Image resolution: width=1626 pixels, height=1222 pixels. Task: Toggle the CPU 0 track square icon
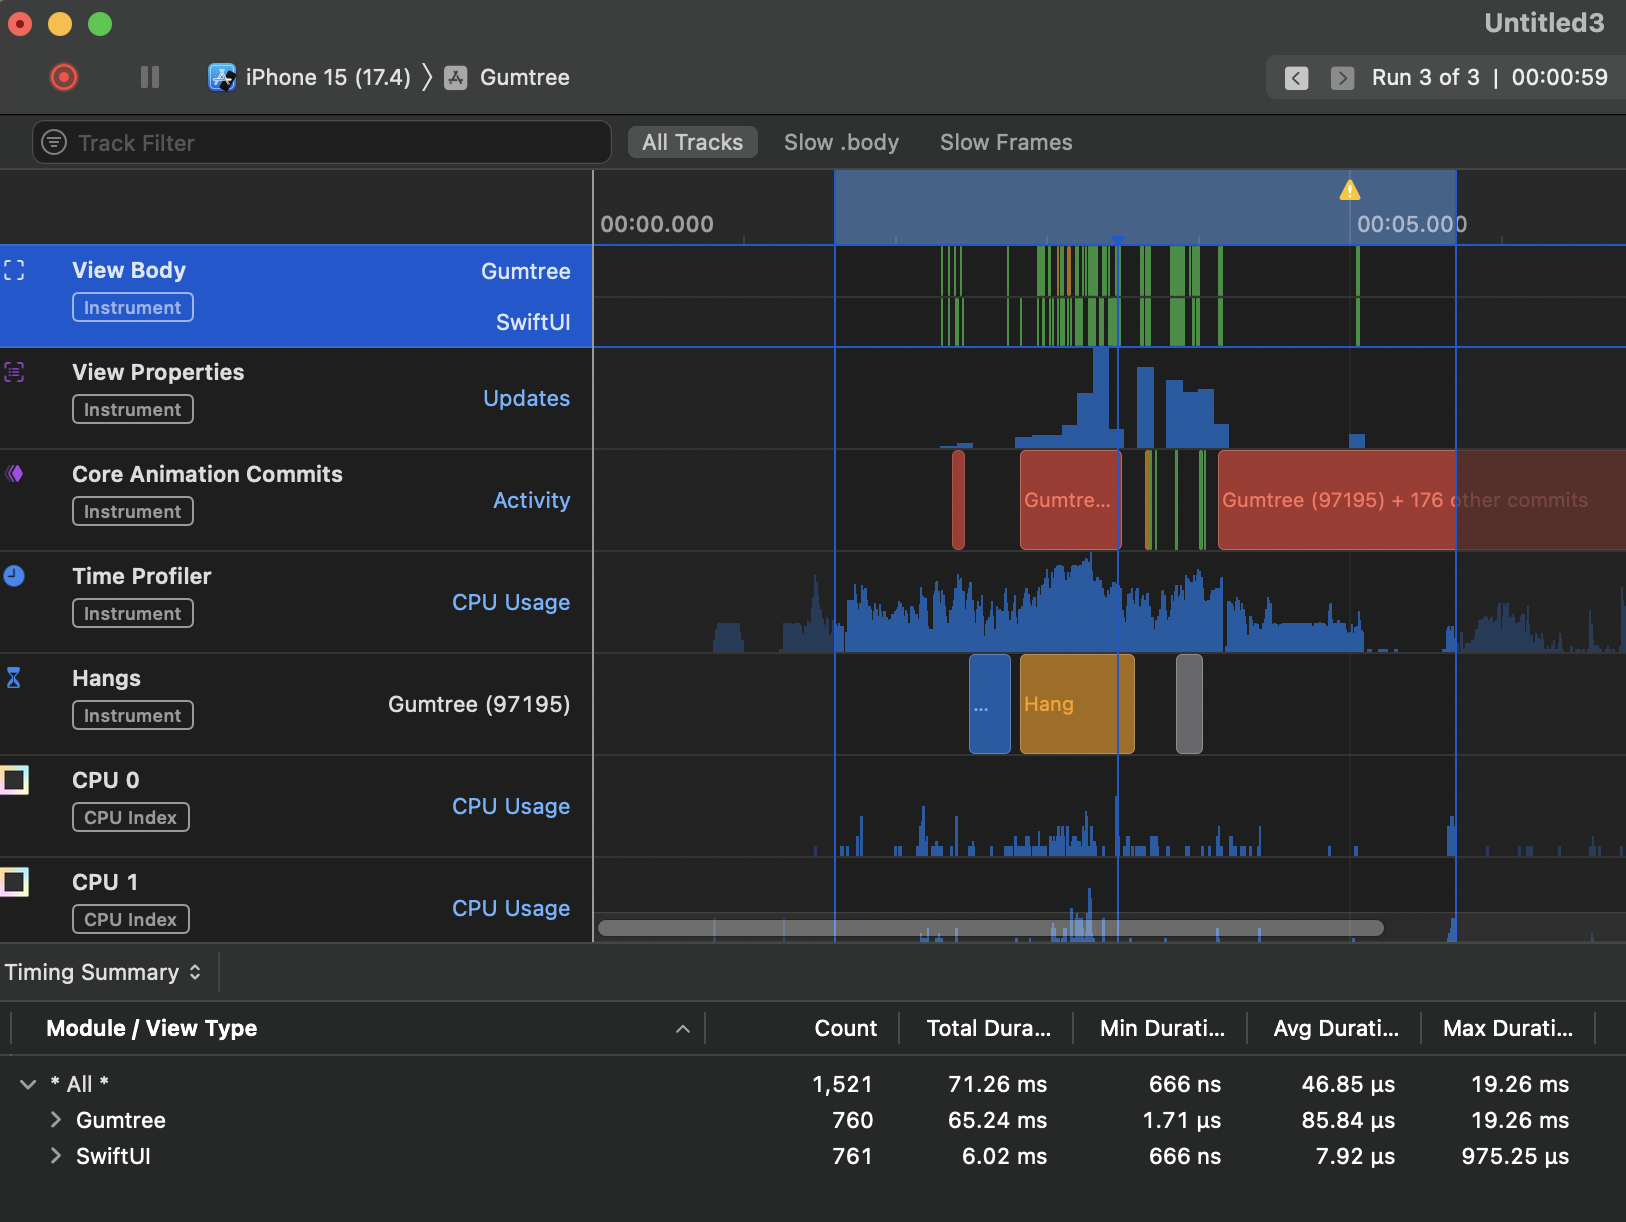click(x=14, y=780)
